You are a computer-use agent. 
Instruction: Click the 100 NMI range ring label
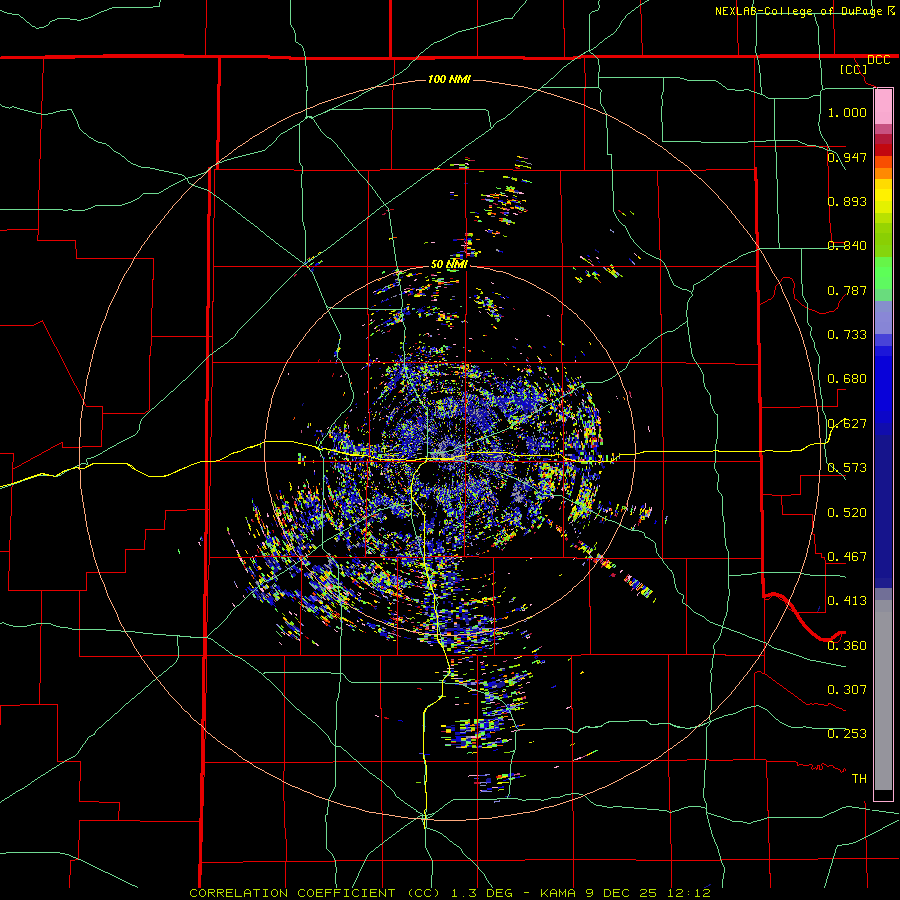449,79
